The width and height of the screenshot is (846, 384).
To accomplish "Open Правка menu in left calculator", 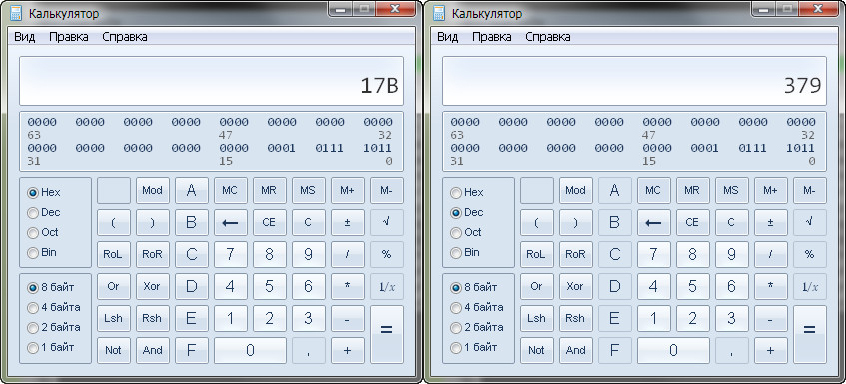I will pyautogui.click(x=69, y=37).
